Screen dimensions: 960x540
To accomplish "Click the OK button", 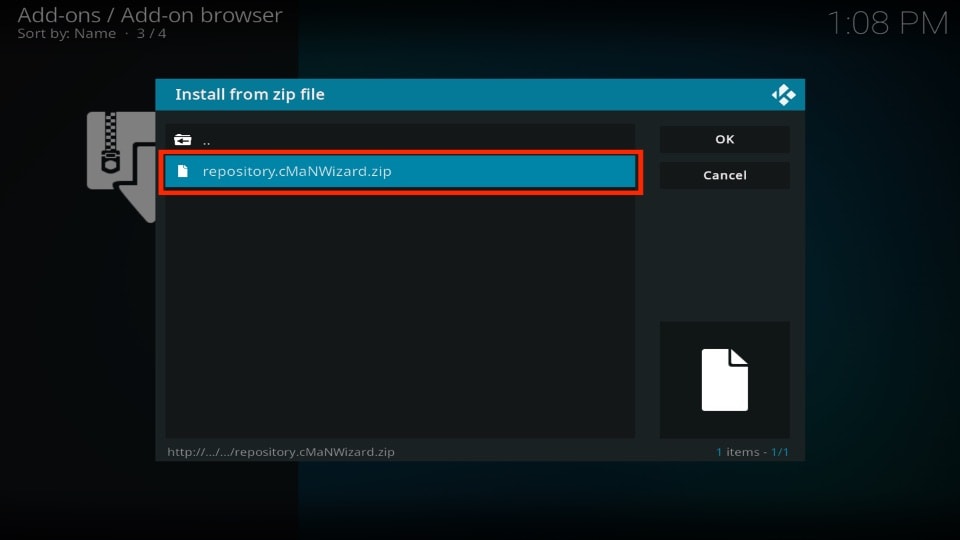I will (724, 139).
